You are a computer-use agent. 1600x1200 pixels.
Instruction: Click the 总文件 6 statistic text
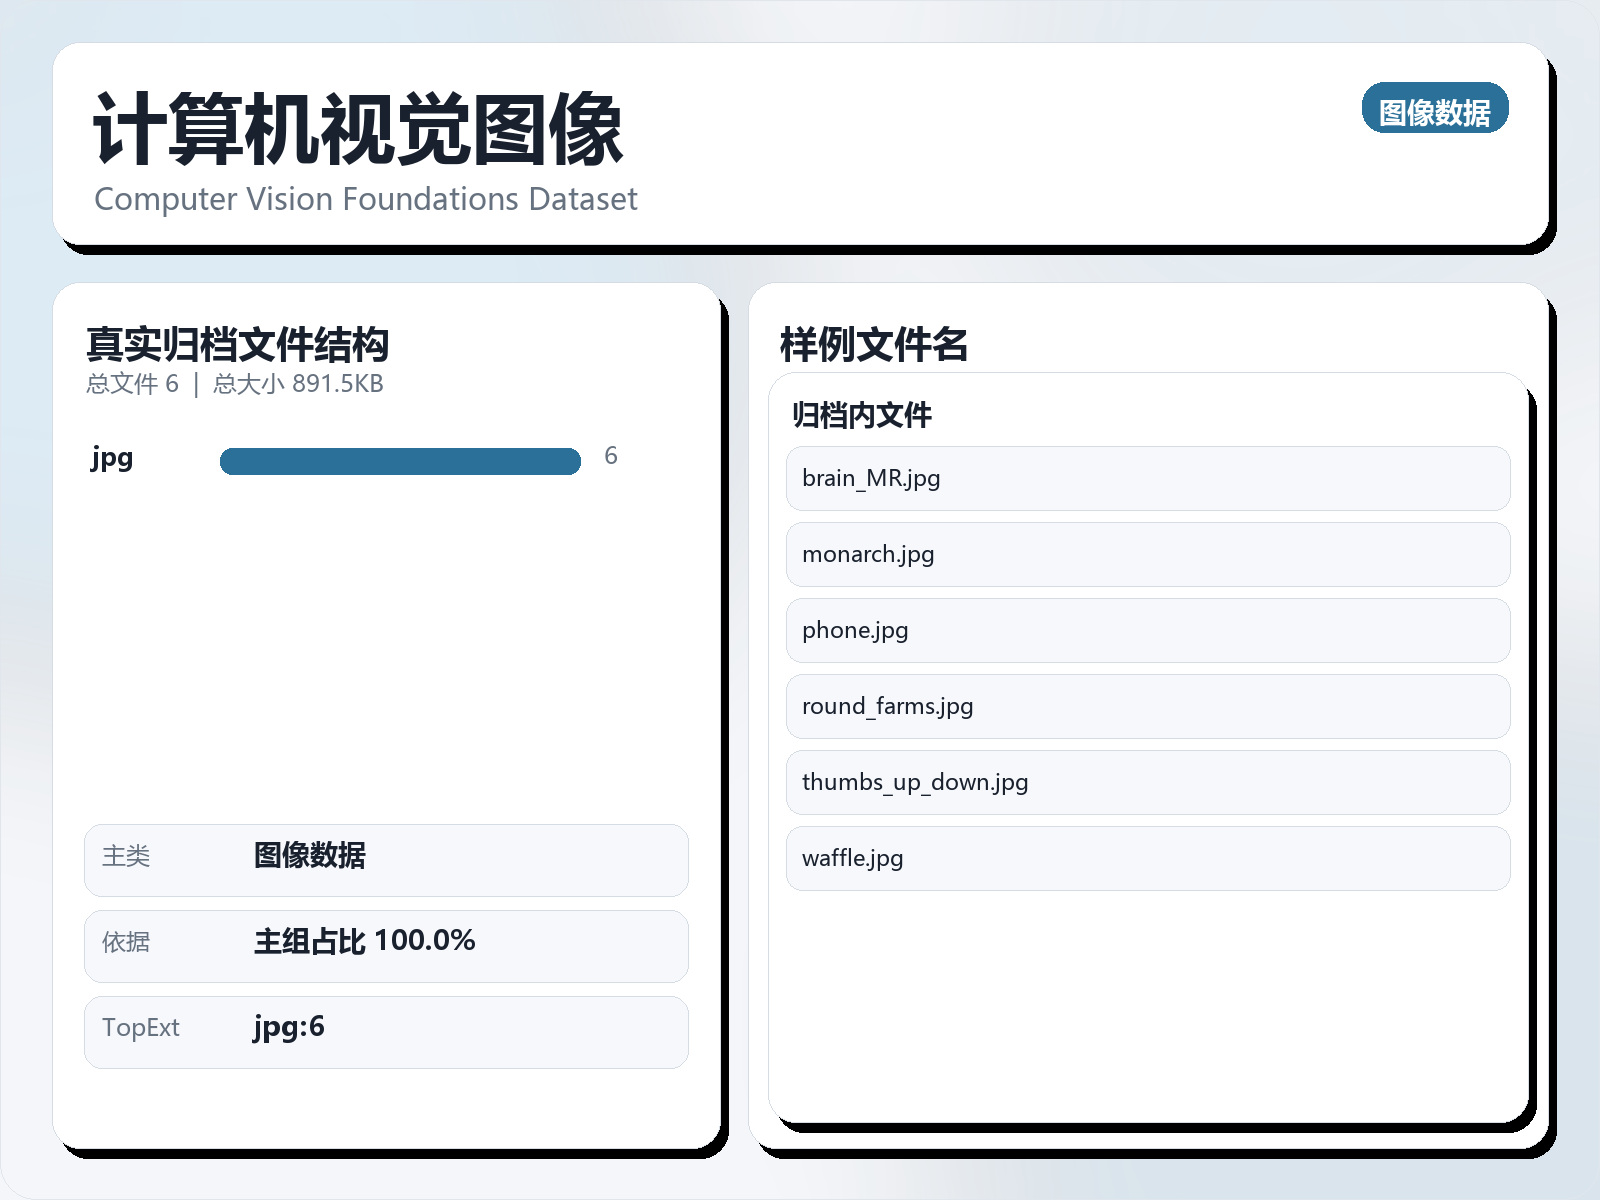(x=133, y=383)
